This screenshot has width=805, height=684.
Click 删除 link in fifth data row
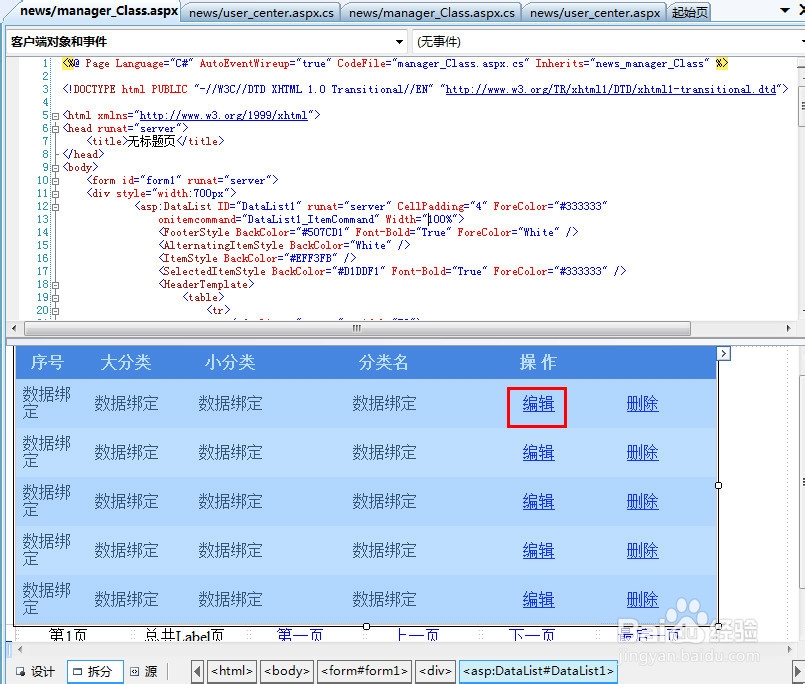coord(642,600)
